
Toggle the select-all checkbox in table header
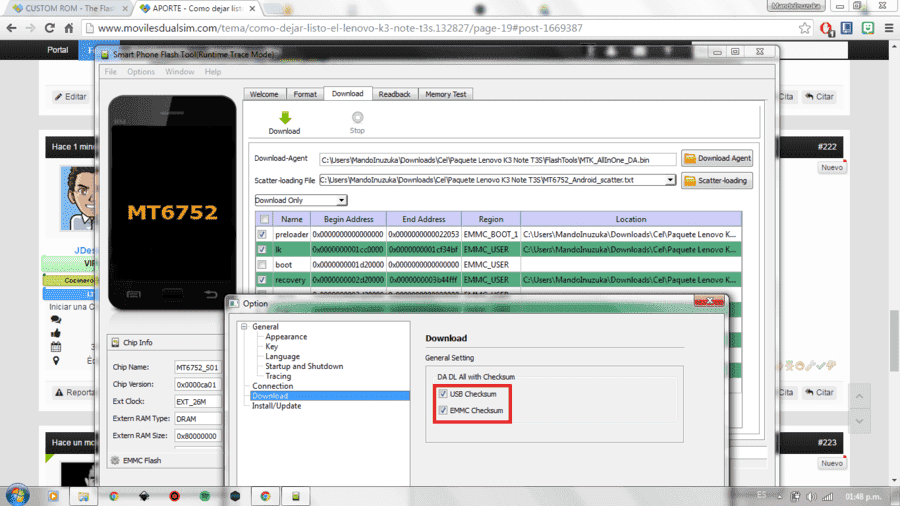(264, 219)
